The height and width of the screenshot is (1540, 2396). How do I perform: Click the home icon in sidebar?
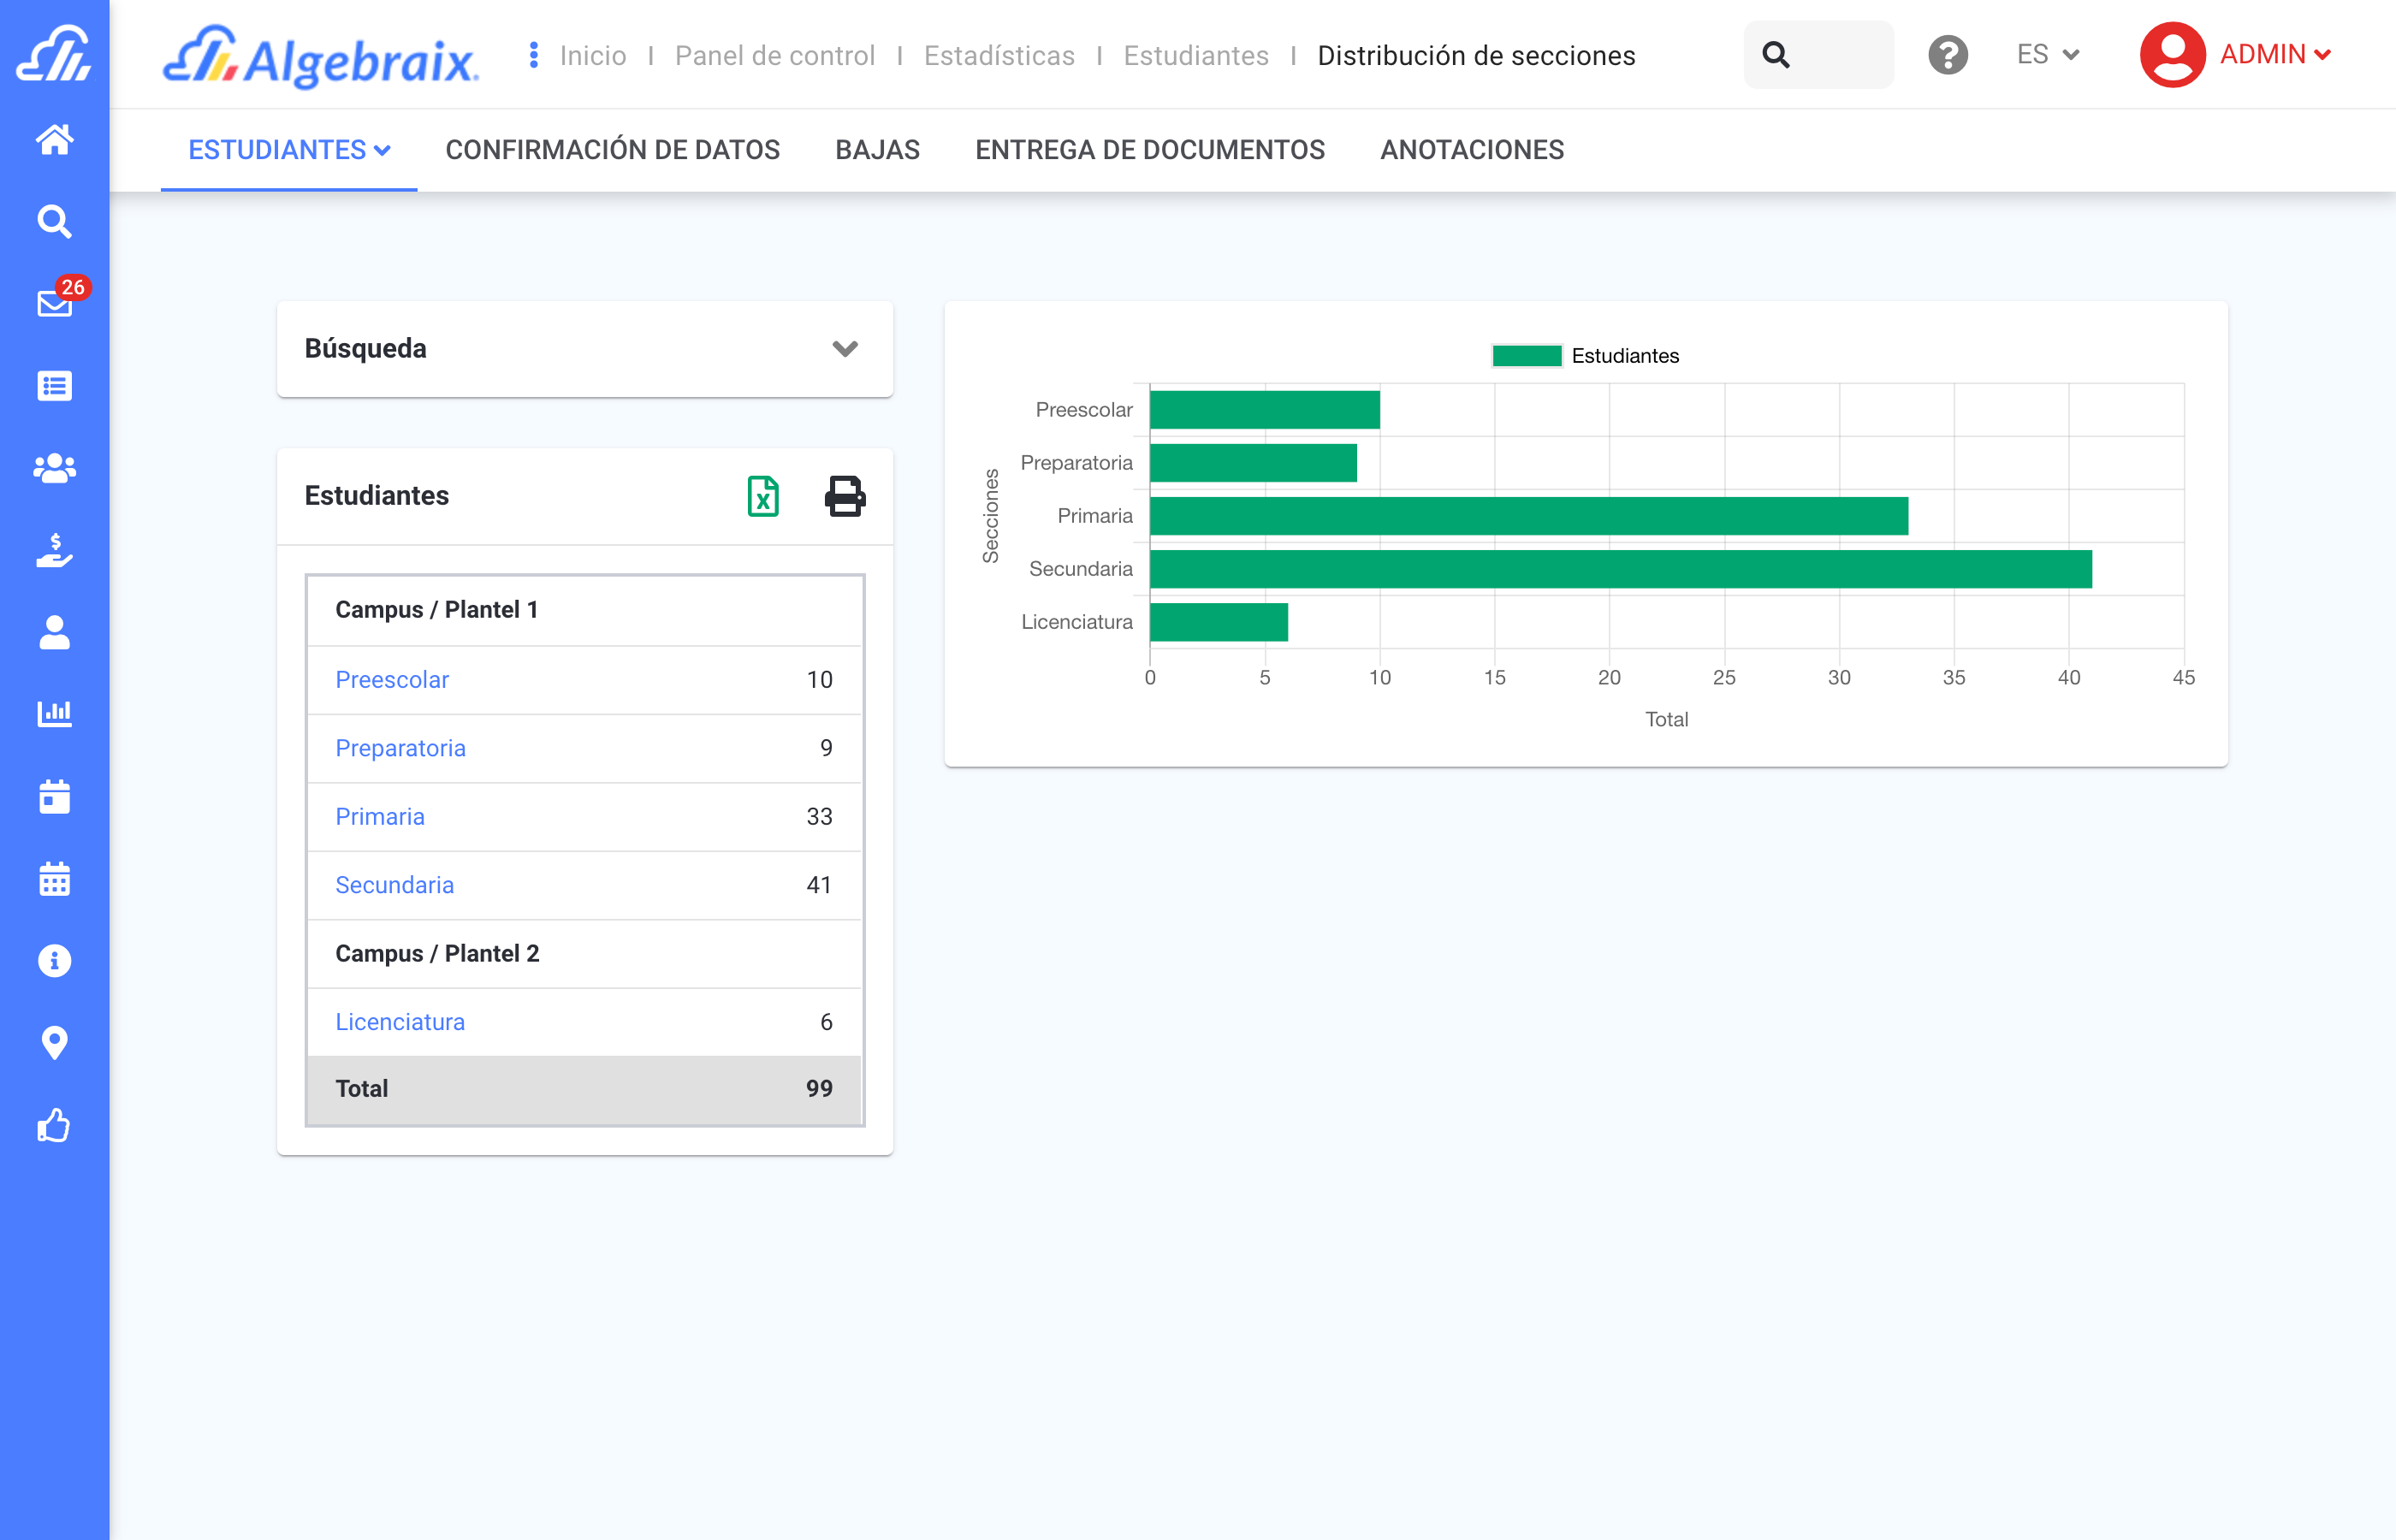tap(55, 139)
